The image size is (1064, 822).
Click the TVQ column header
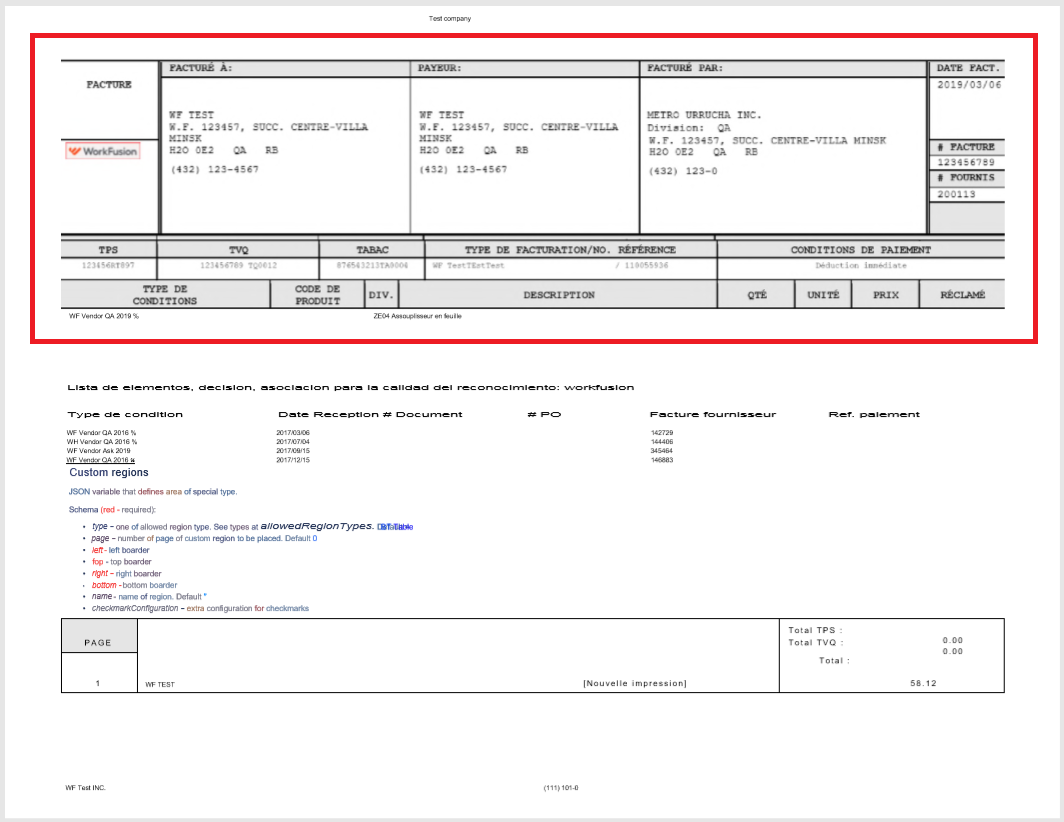click(238, 250)
